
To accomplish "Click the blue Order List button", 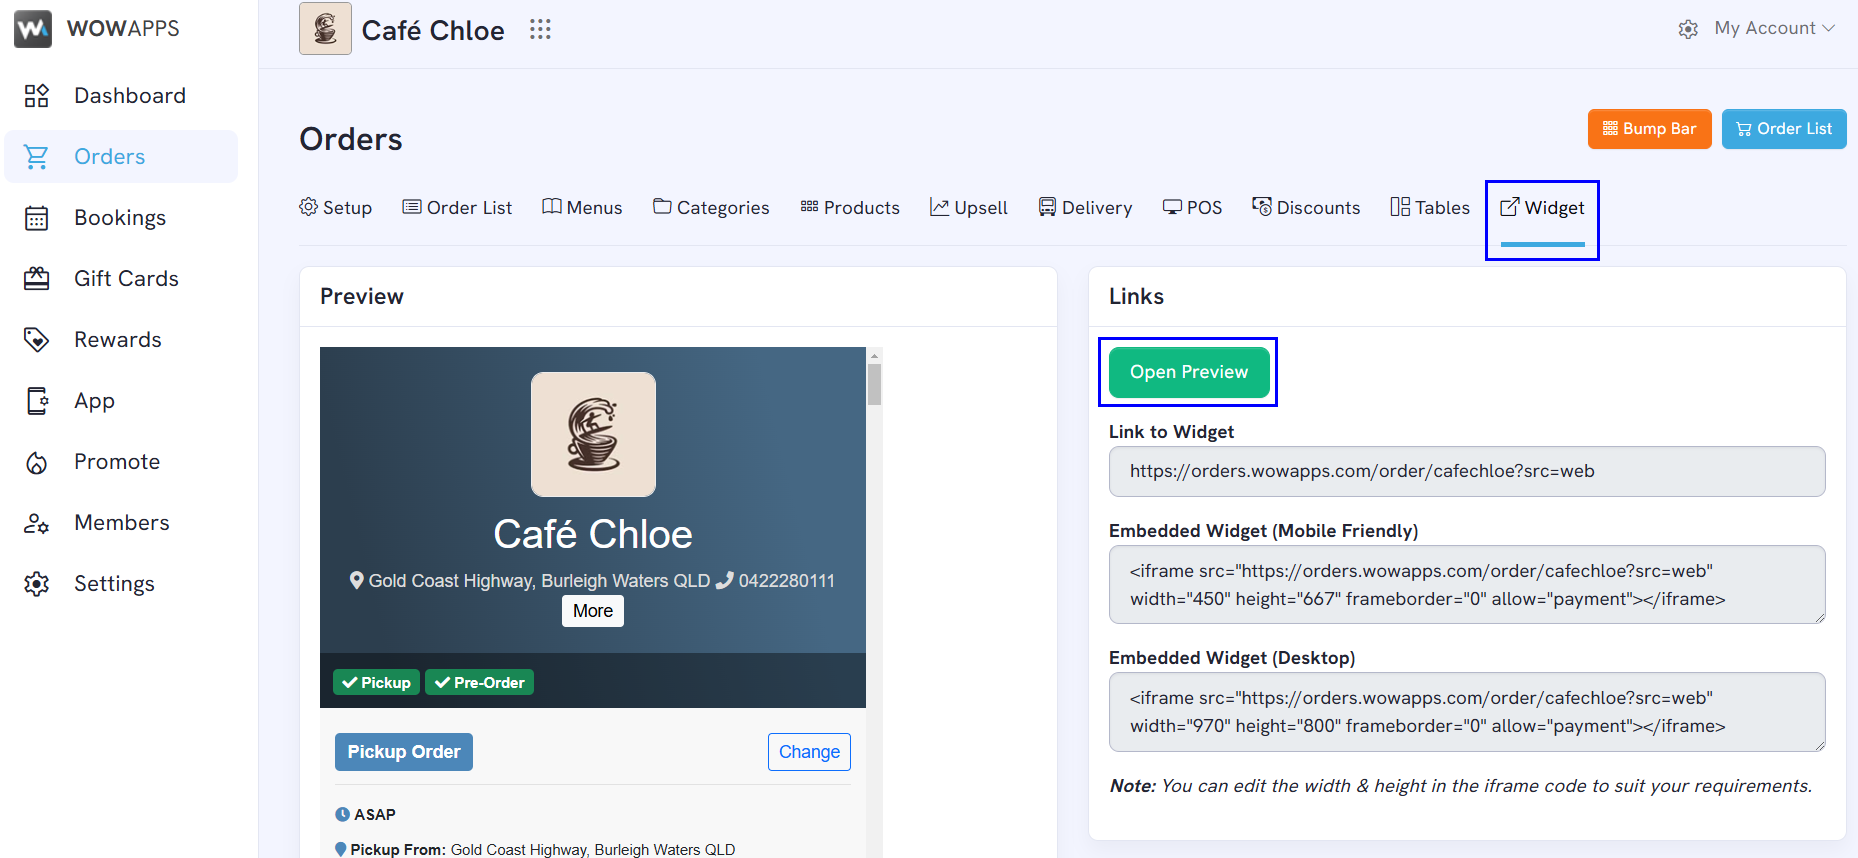I will click(1784, 129).
